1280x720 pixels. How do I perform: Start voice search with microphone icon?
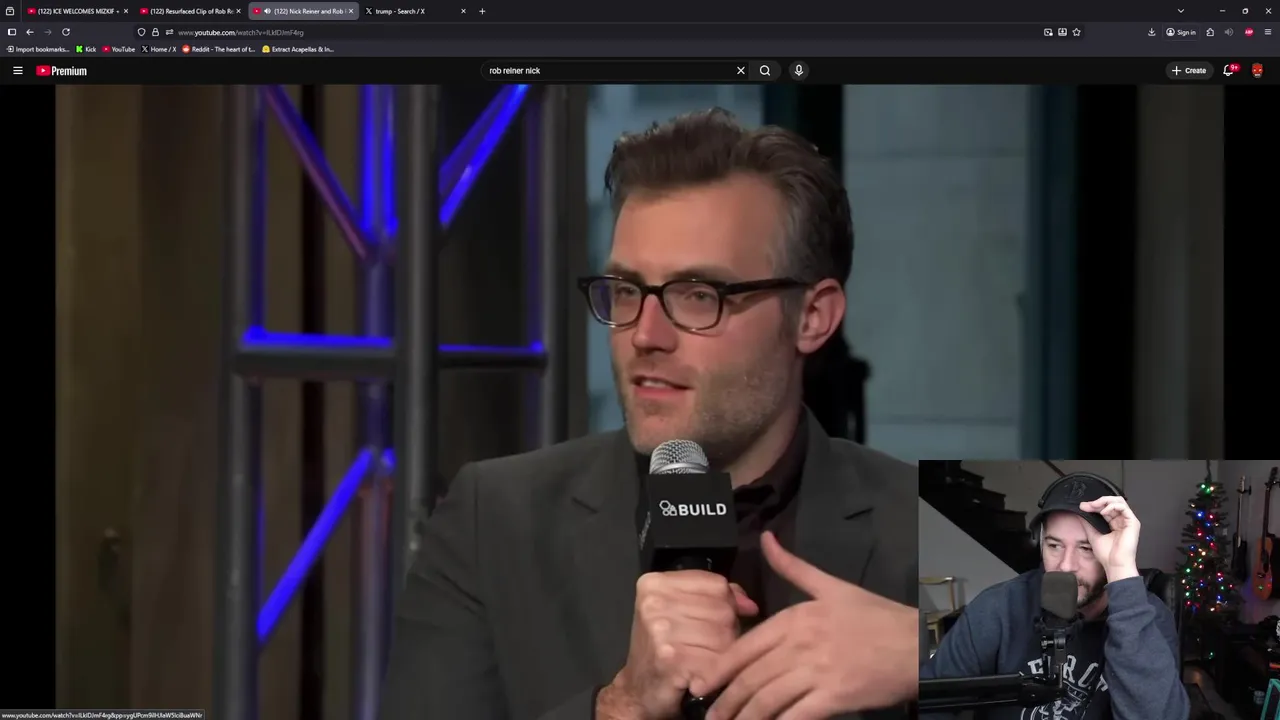798,71
